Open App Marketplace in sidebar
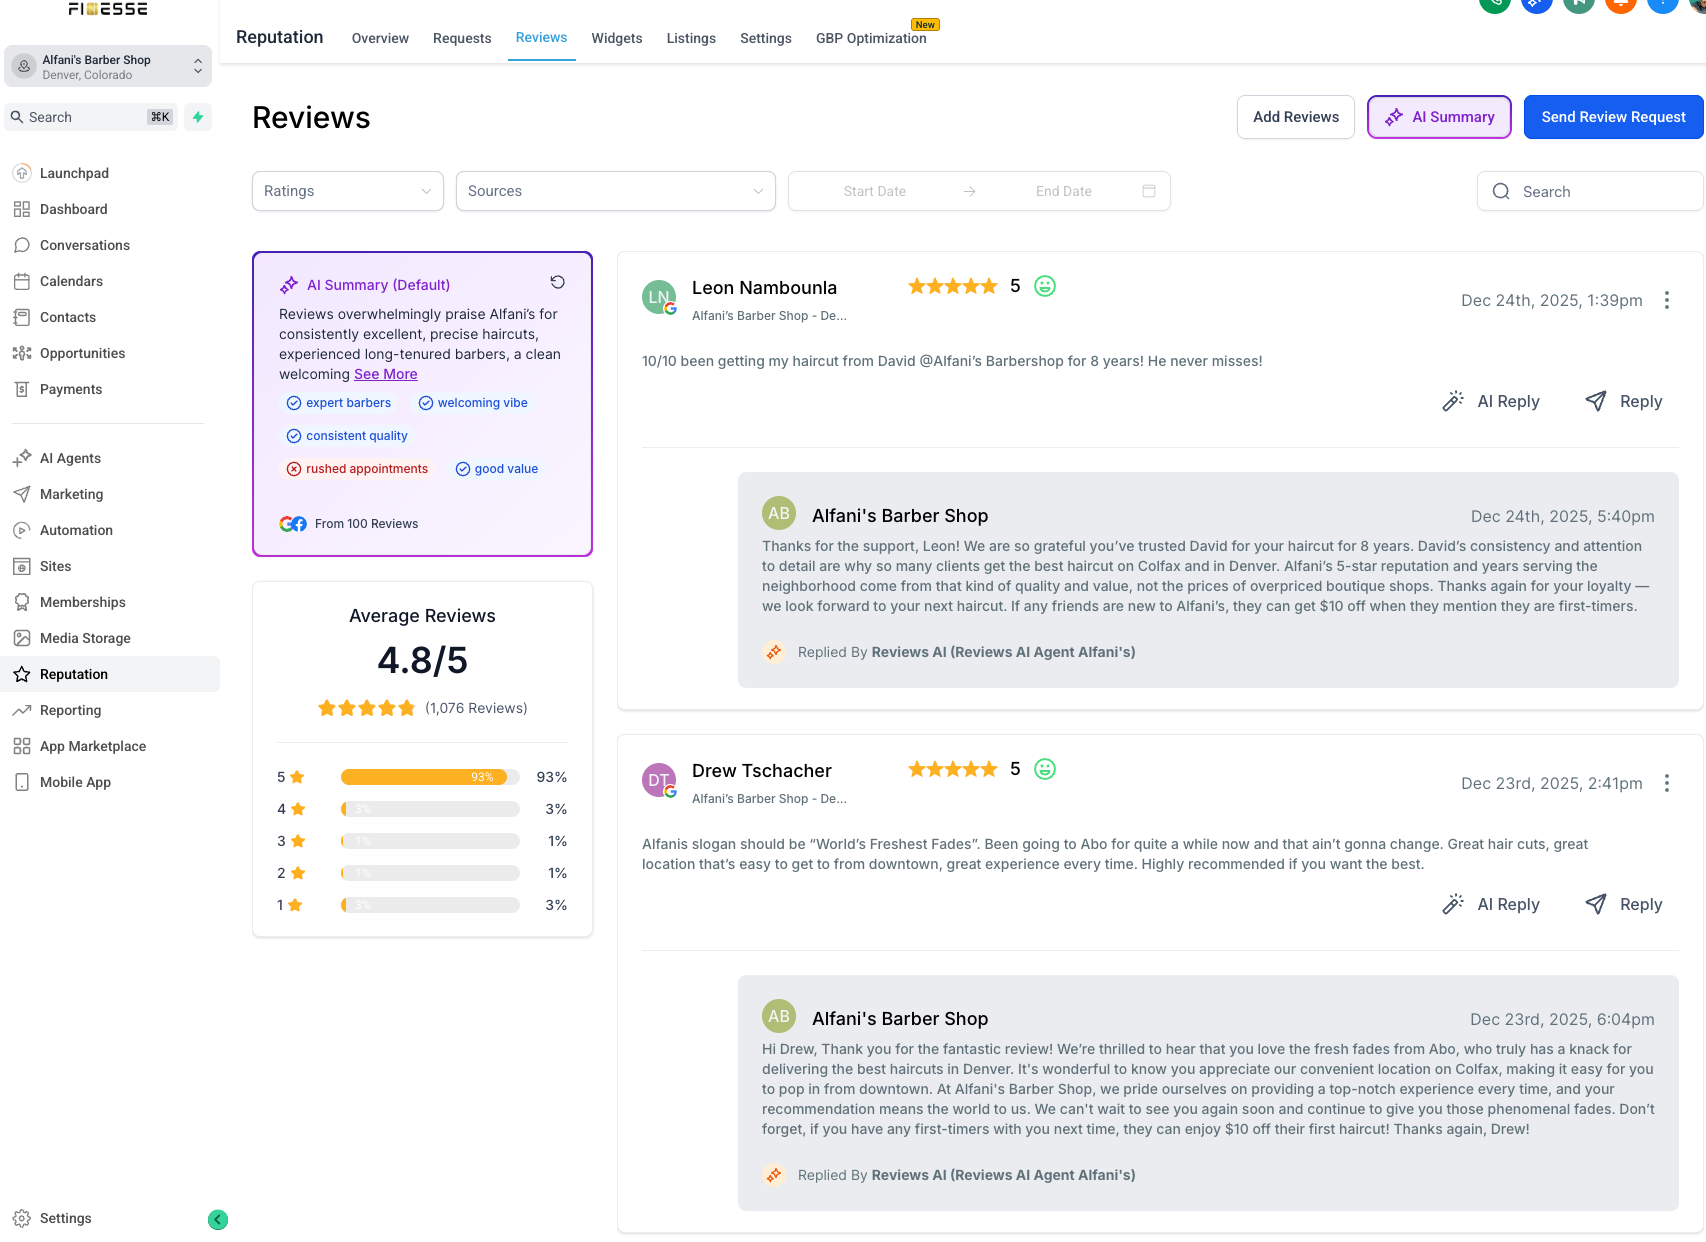 coord(110,746)
